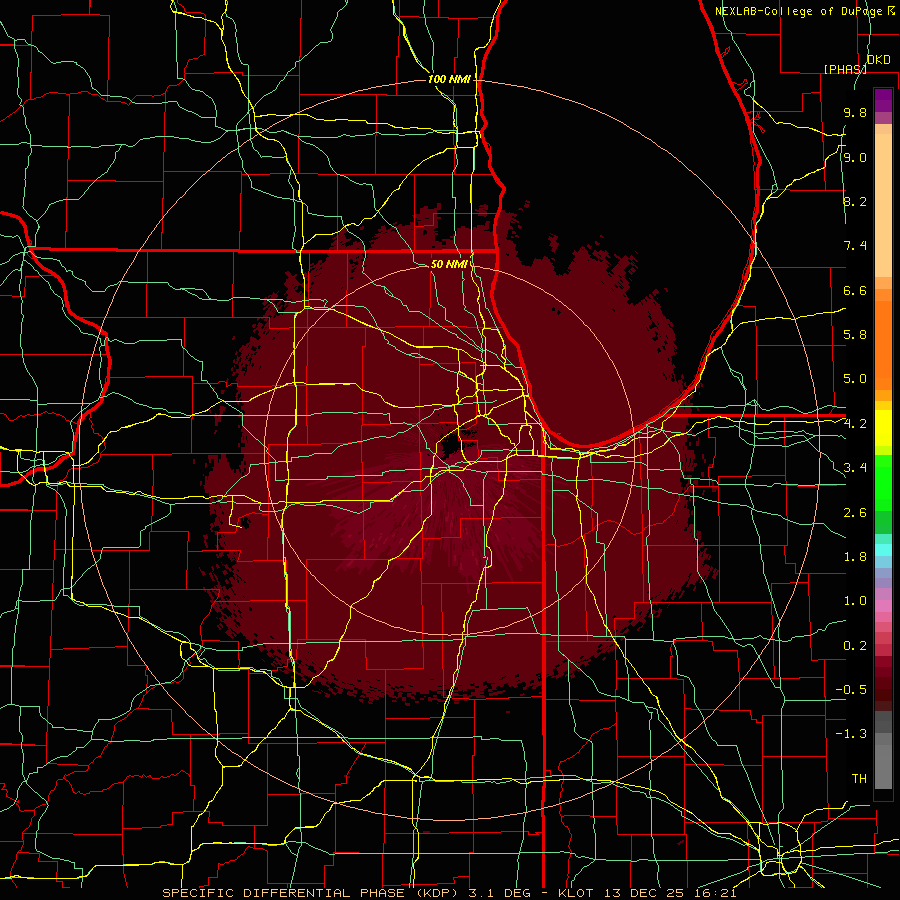Click the "TH" threshold label on the legend
Screen dimensions: 900x900
859,779
